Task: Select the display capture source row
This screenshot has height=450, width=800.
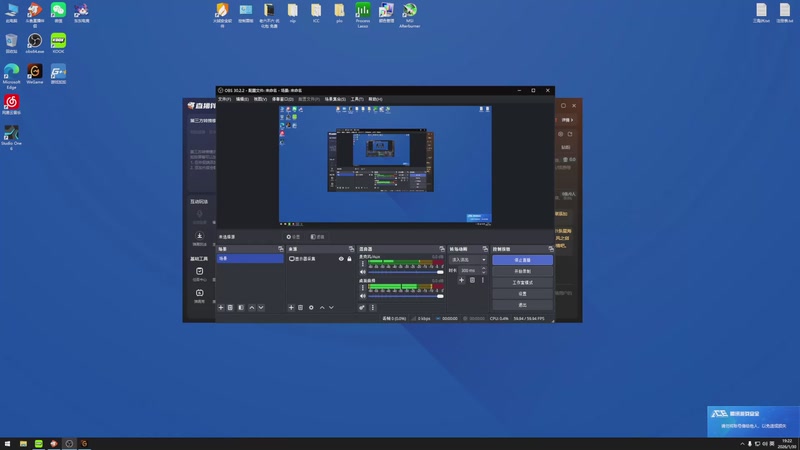Action: tap(320, 259)
